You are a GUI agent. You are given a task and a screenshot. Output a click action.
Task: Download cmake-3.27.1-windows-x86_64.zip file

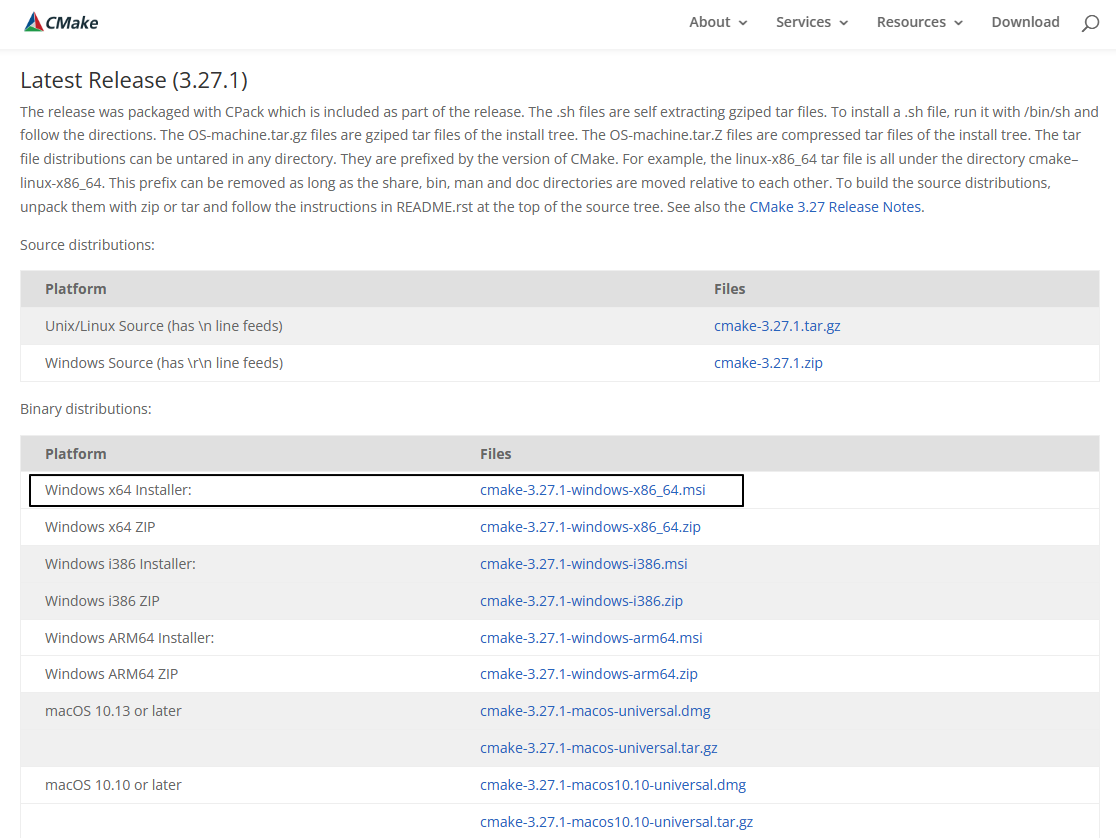point(590,527)
